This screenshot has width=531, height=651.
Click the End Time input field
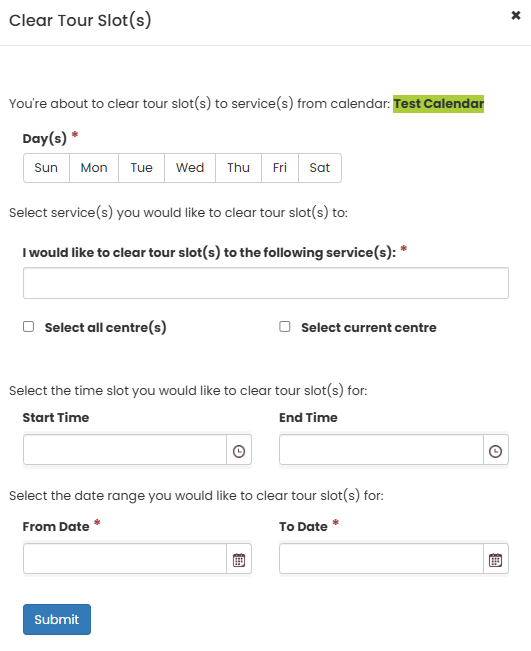coord(382,450)
